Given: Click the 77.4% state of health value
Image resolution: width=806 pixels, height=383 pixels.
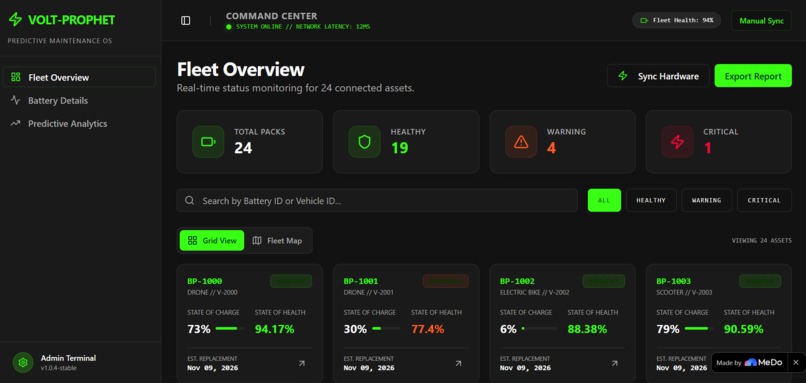Looking at the screenshot, I should click(x=428, y=329).
